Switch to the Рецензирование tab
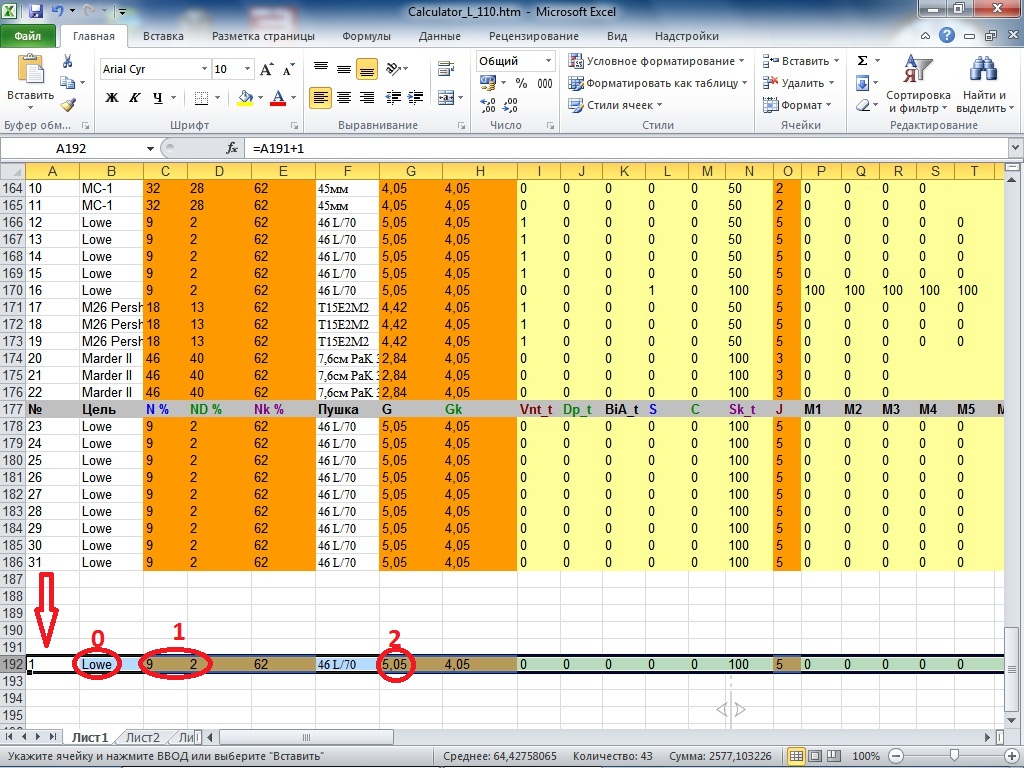 534,36
